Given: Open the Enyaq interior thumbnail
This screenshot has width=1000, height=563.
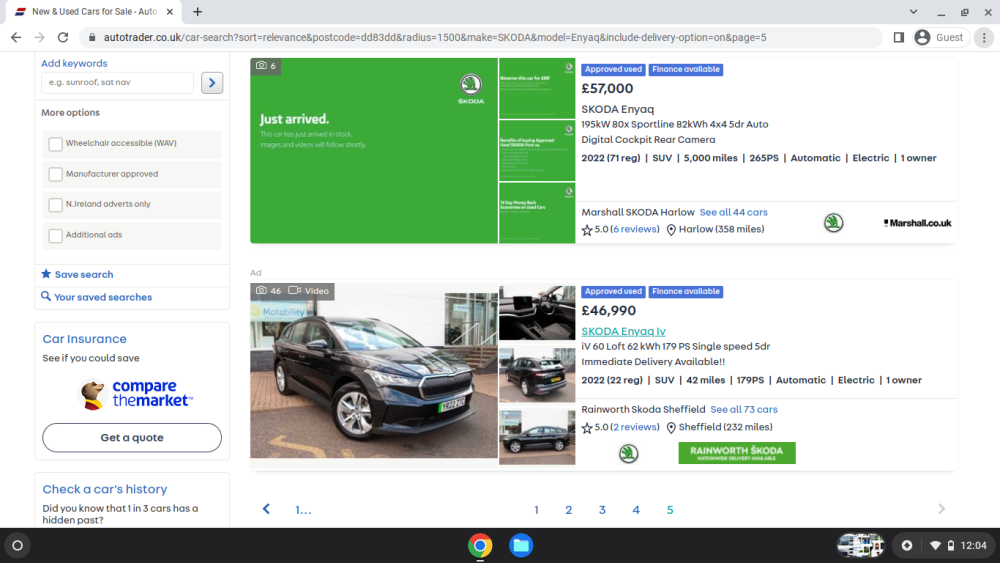Looking at the screenshot, I should point(537,312).
